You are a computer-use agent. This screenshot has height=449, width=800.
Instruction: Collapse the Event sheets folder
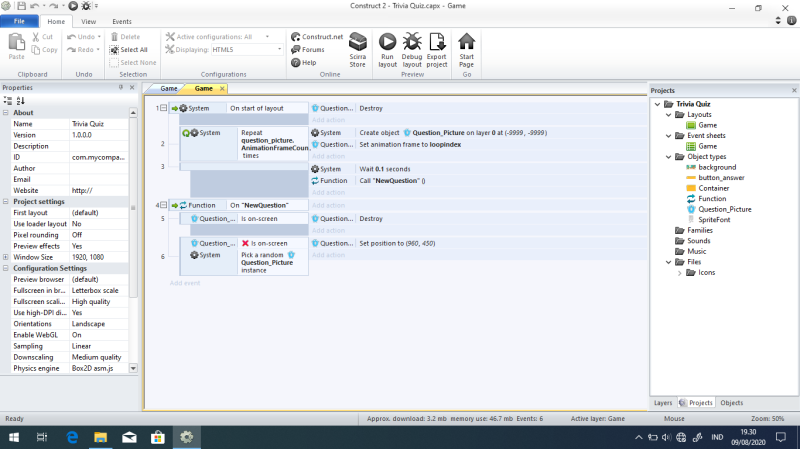pos(669,136)
